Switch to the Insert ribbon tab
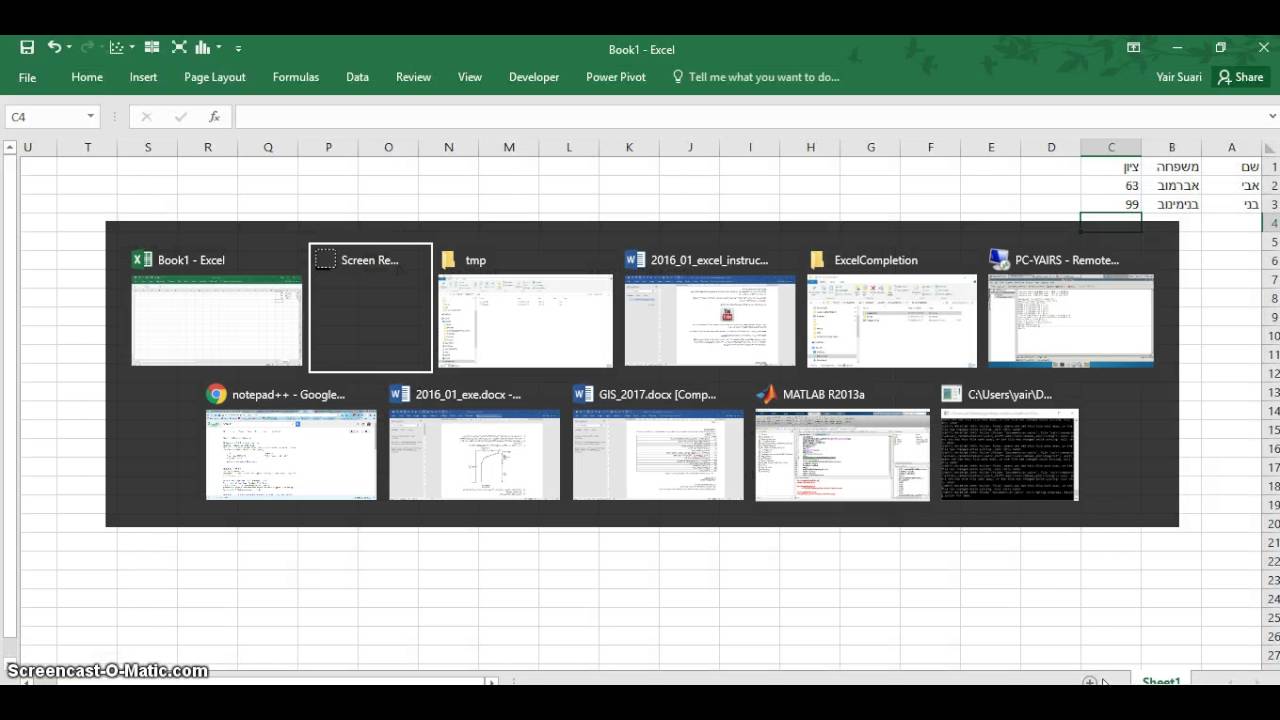1280x720 pixels. [143, 77]
